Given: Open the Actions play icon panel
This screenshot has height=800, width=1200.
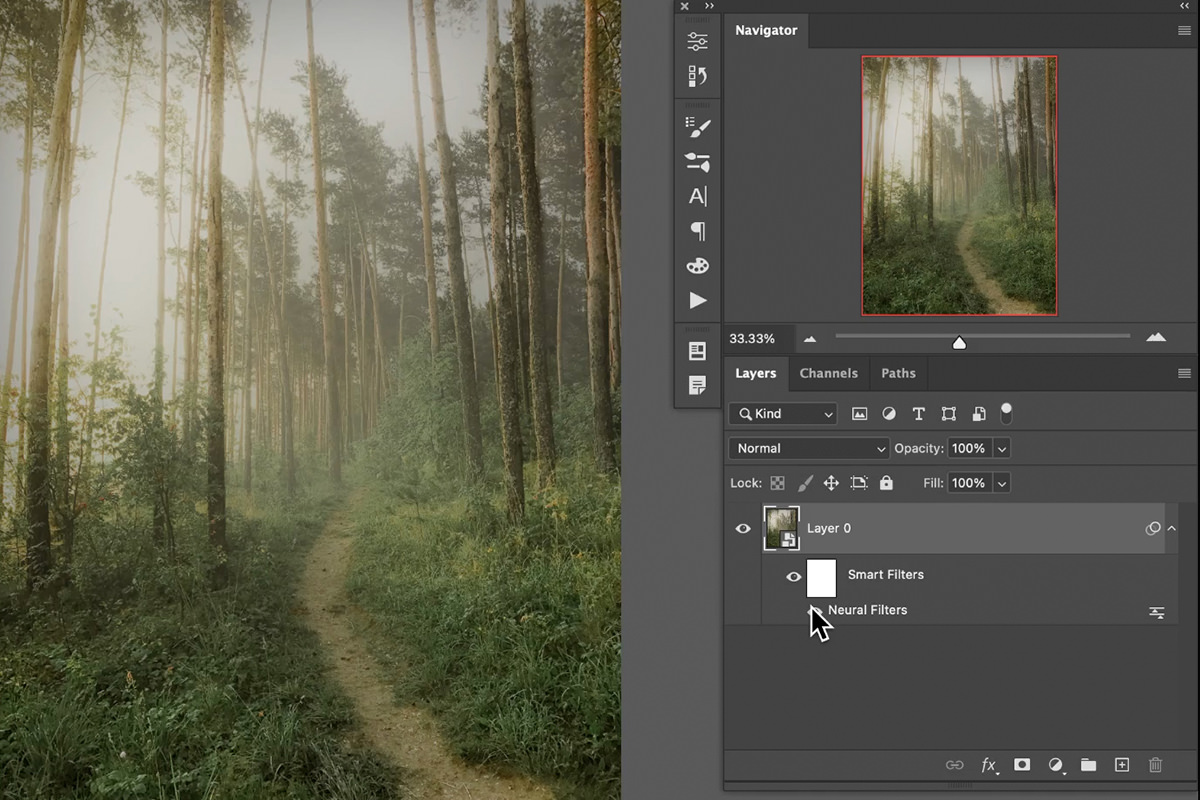Looking at the screenshot, I should click(x=698, y=301).
